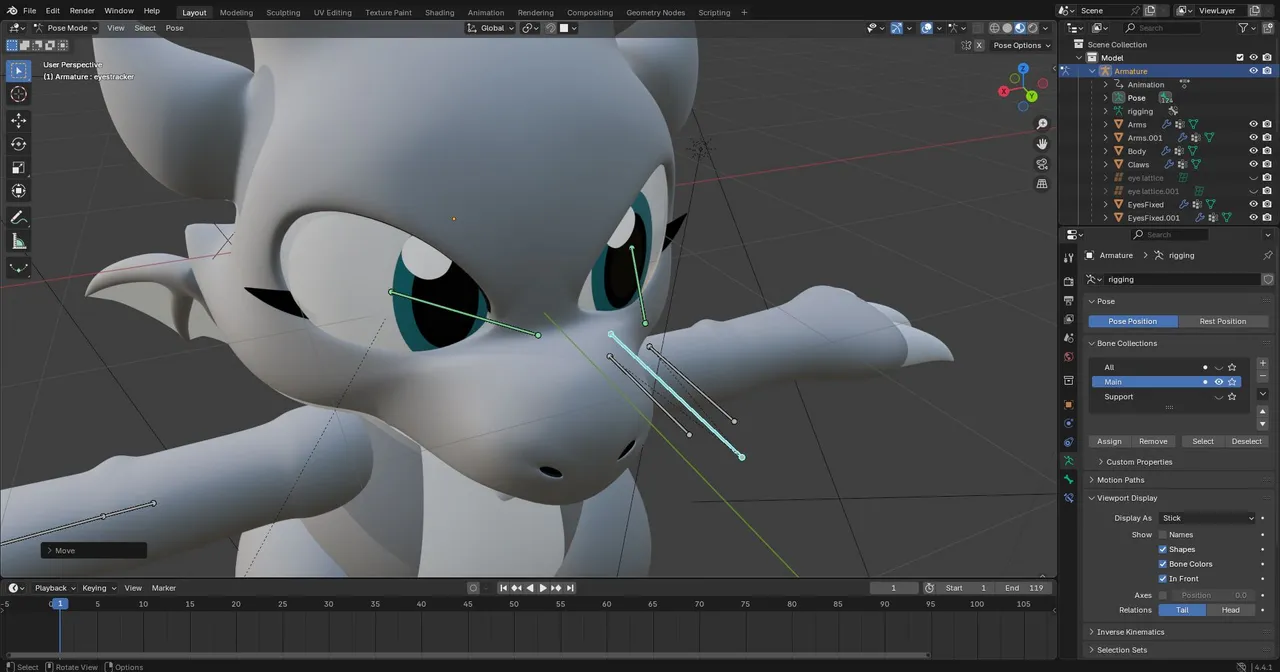The image size is (1280, 672).
Task: Activate the Annotate pencil tool
Action: (x=18, y=217)
